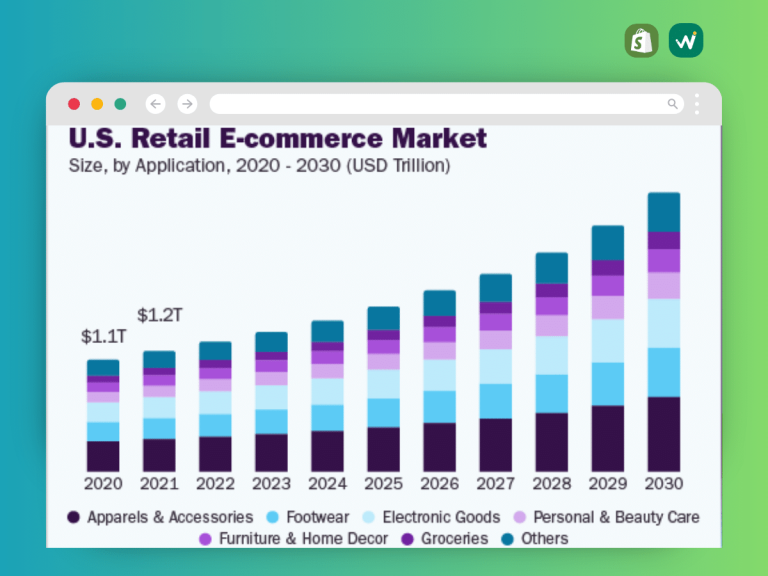Viewport: 768px width, 576px height.
Task: Click the red window close dot
Action: click(x=74, y=104)
